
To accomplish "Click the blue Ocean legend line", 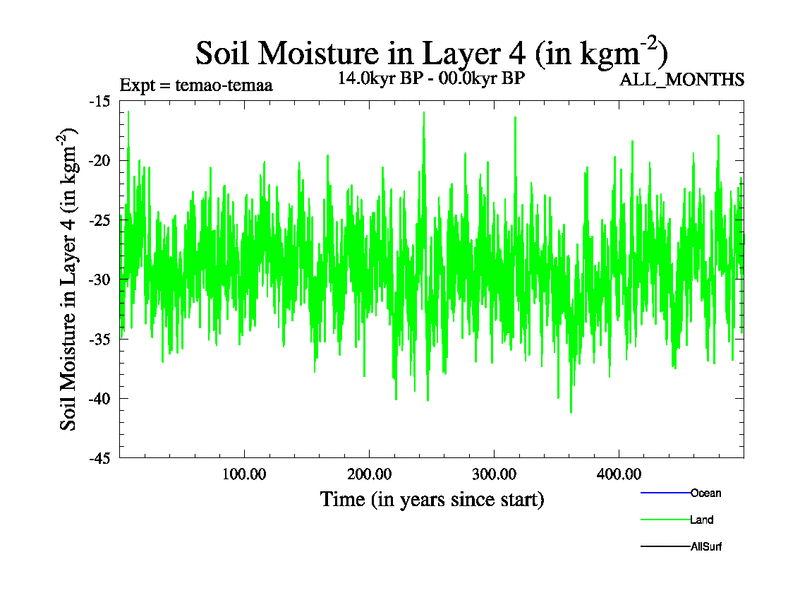I will [x=664, y=493].
